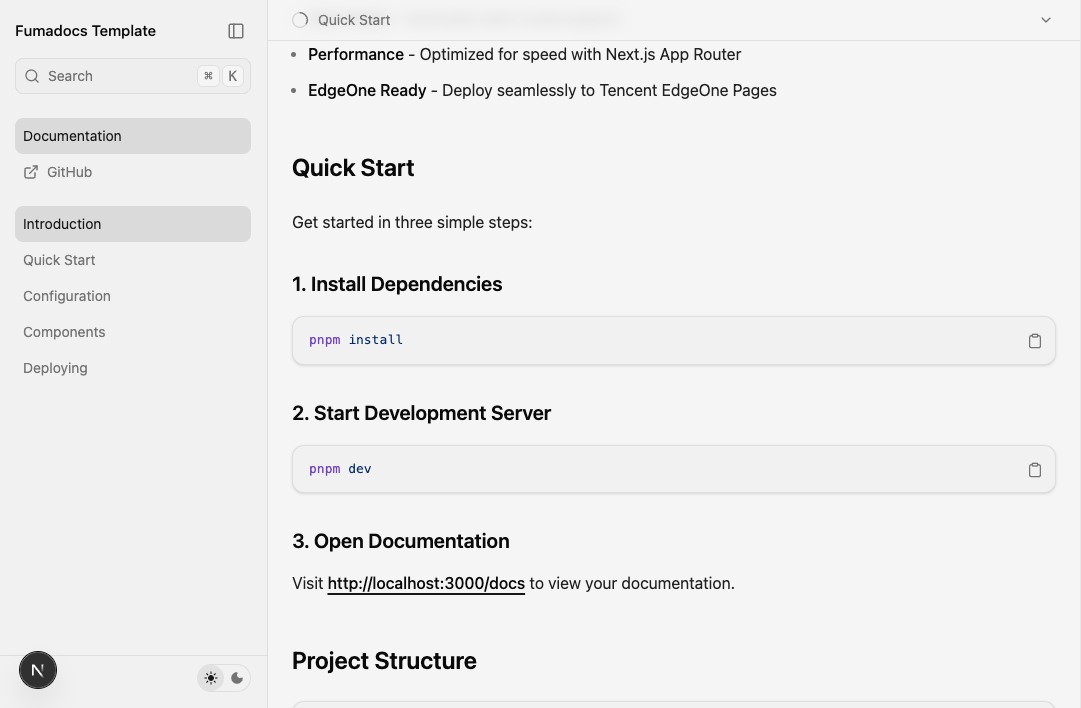This screenshot has height=708, width=1081.
Task: Open the Next.js dev tools badge
Action: pyautogui.click(x=38, y=670)
